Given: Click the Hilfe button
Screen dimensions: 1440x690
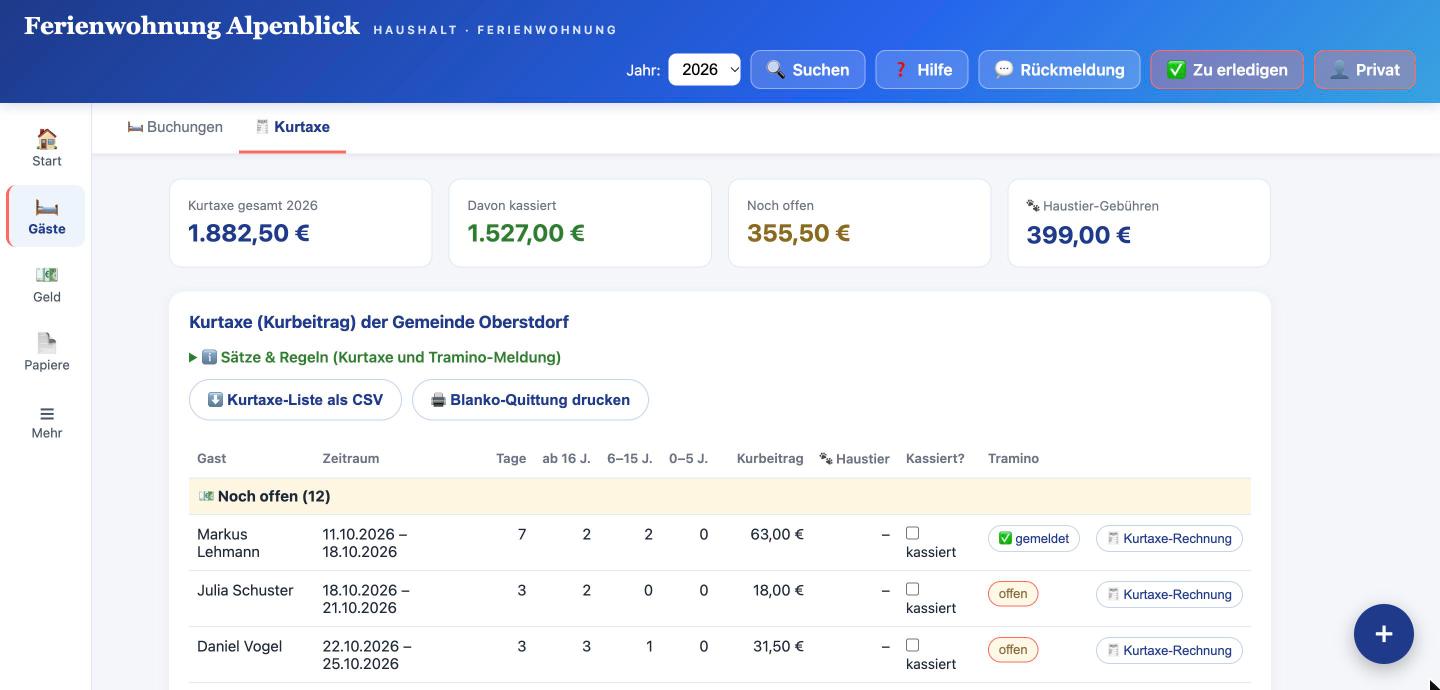Looking at the screenshot, I should coord(922,70).
